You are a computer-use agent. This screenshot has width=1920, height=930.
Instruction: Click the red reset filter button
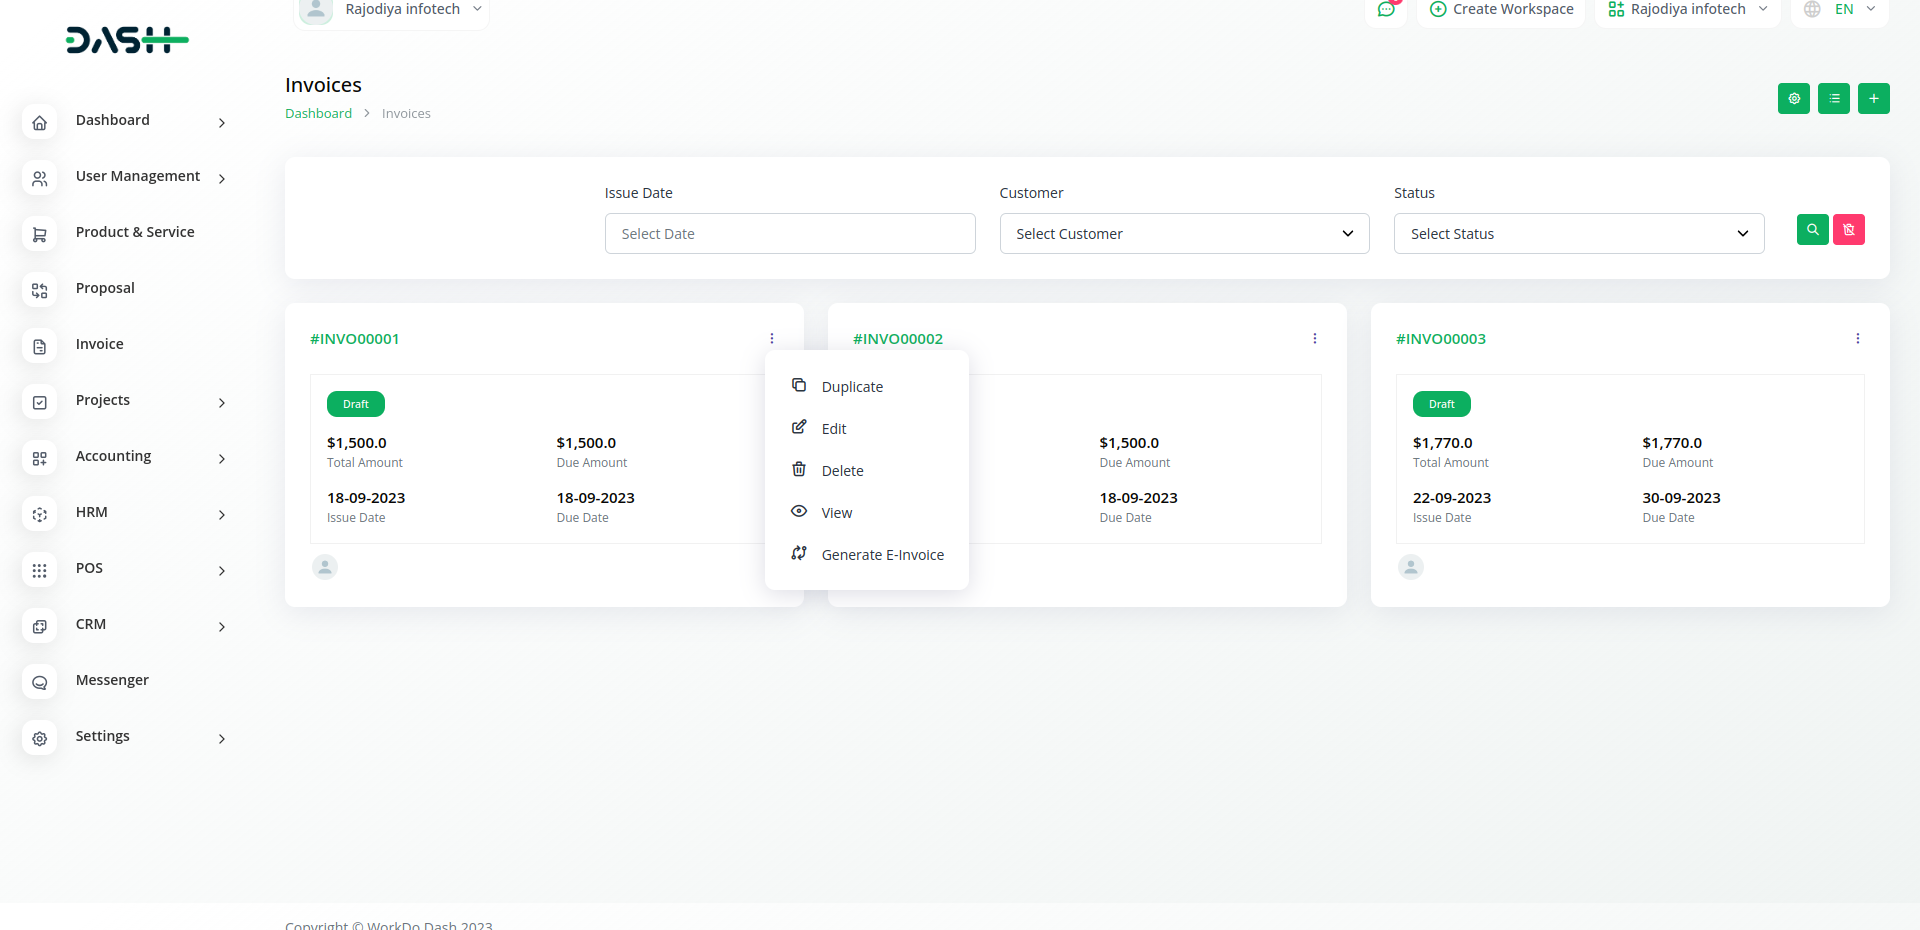(1848, 230)
